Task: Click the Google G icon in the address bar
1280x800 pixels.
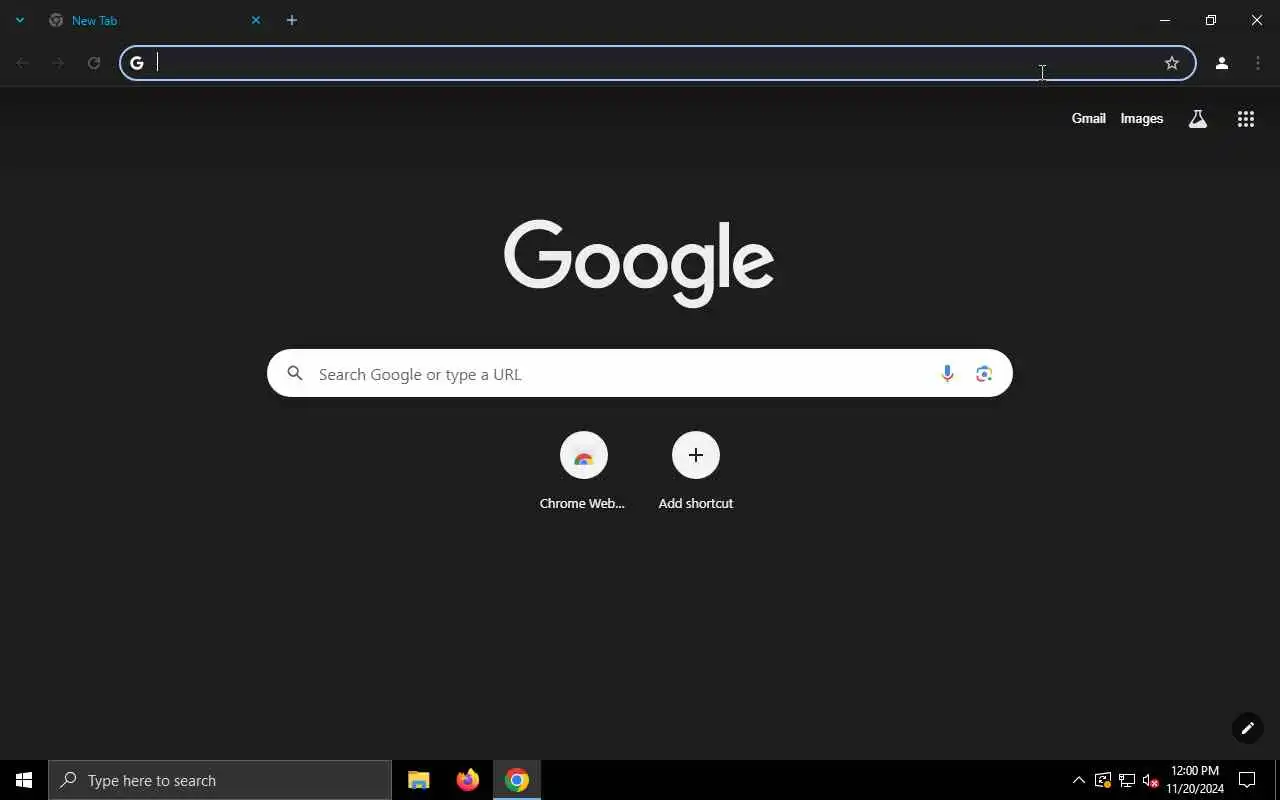Action: click(137, 63)
